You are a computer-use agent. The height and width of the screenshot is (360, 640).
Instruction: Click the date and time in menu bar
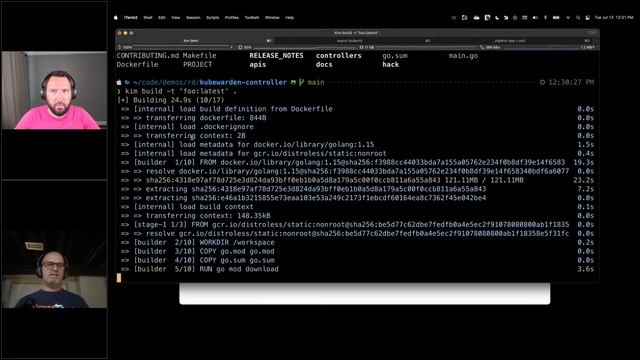[x=614, y=18]
